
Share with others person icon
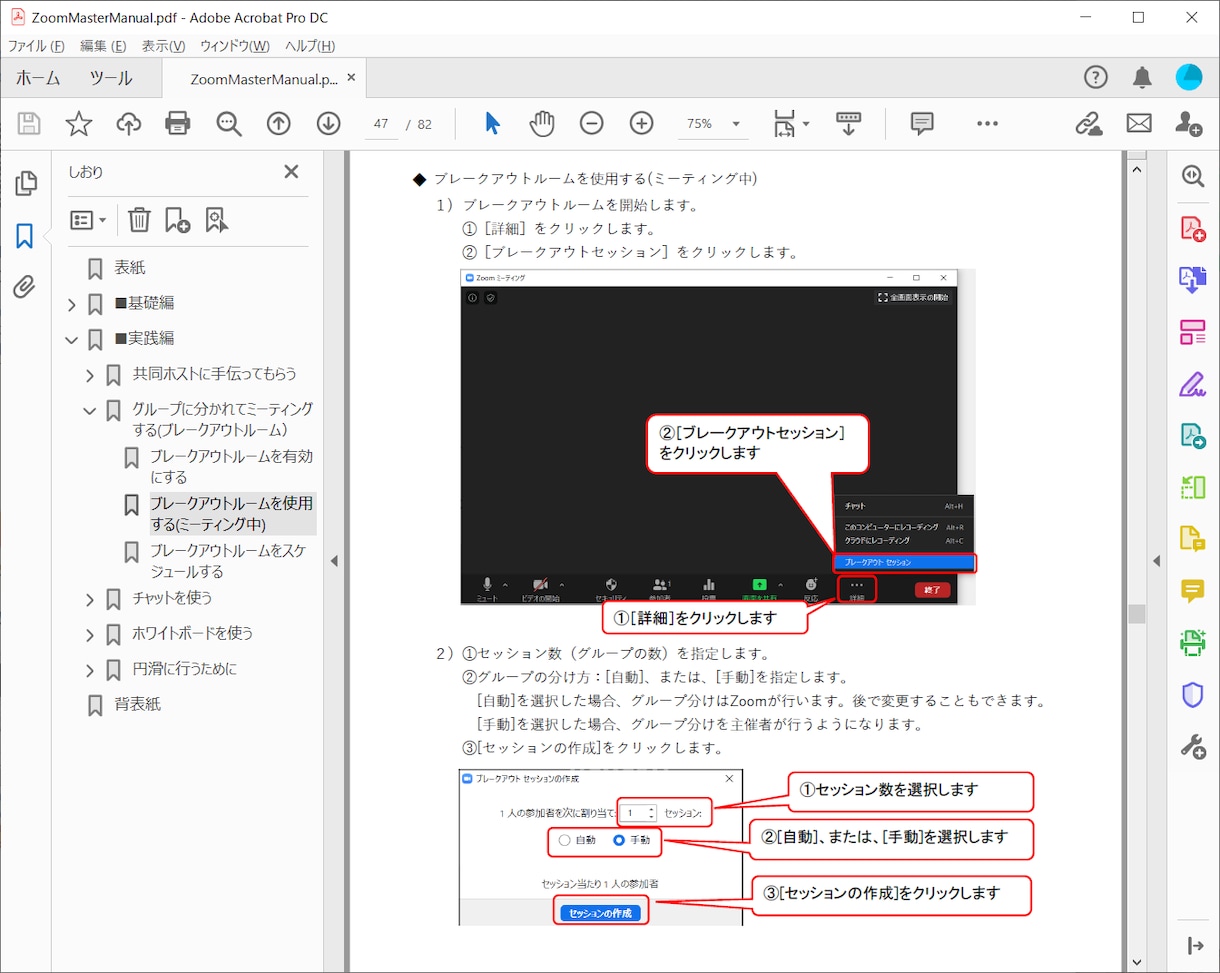pyautogui.click(x=1188, y=123)
